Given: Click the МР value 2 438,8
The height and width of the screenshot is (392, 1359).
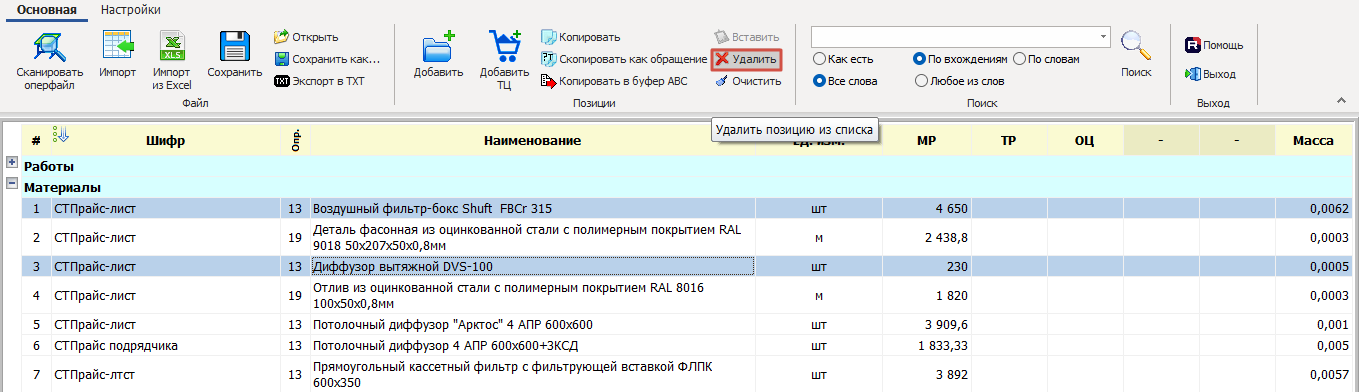Looking at the screenshot, I should click(x=944, y=238).
